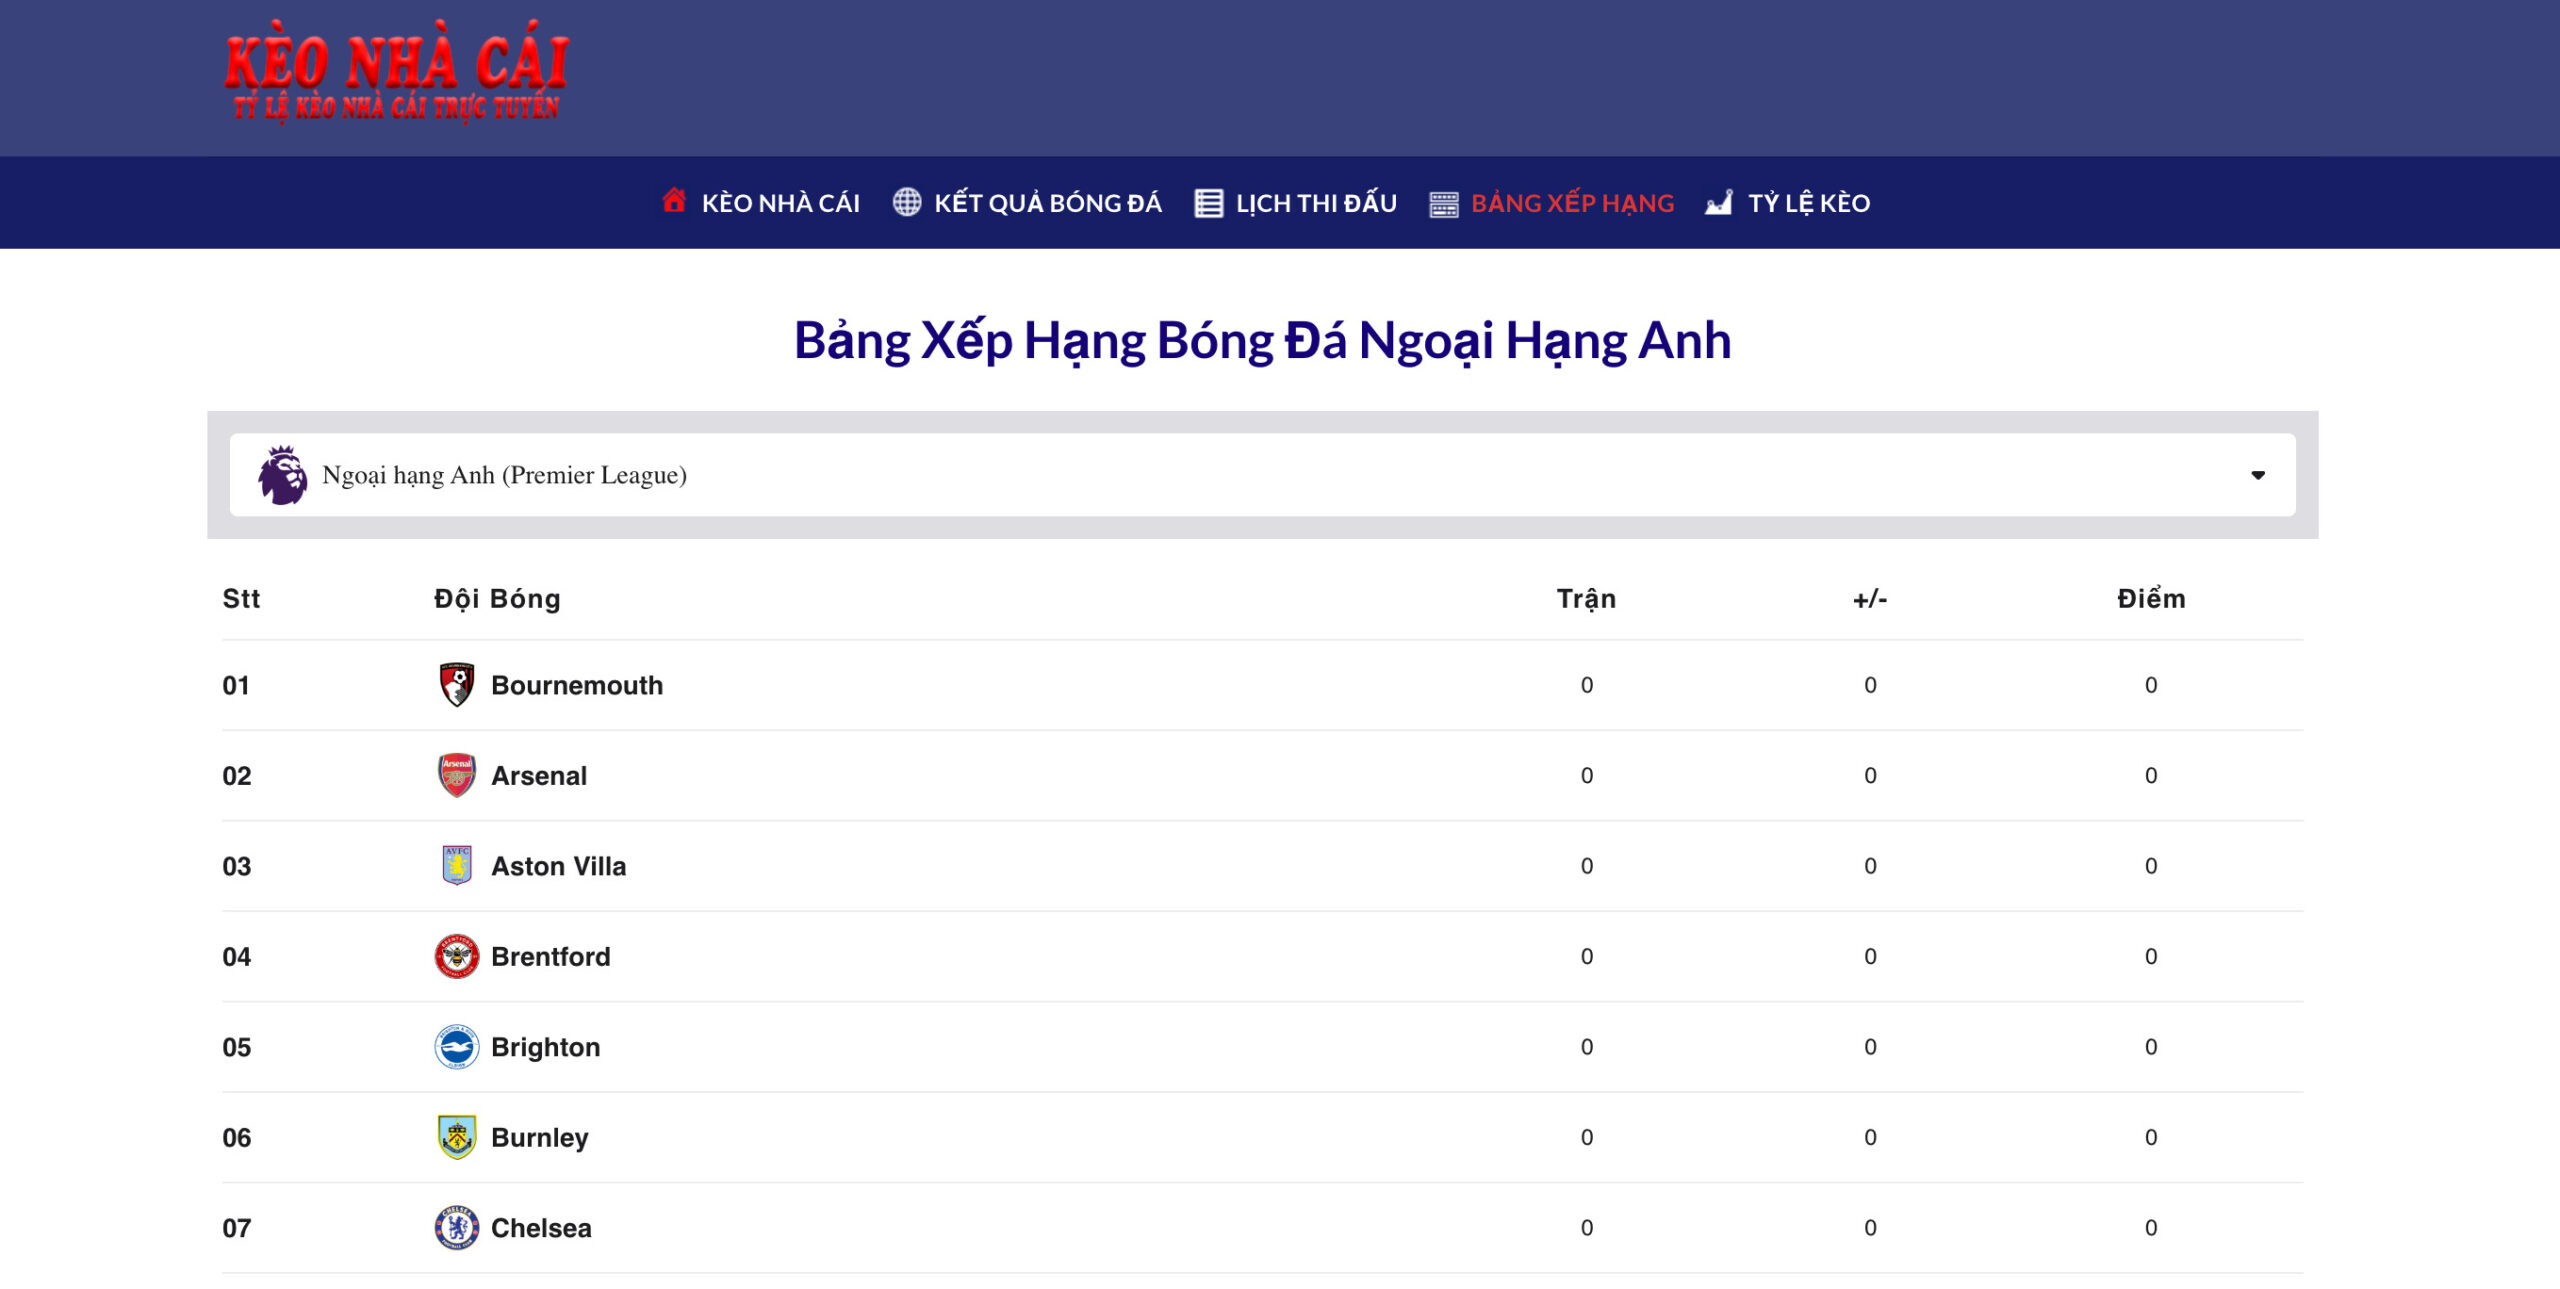
Task: Click the Burnley team name link
Action: pyautogui.click(x=539, y=1137)
